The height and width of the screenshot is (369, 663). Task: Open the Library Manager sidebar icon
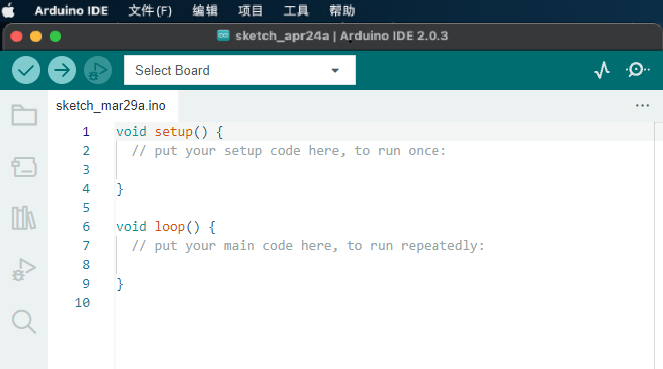[24, 218]
